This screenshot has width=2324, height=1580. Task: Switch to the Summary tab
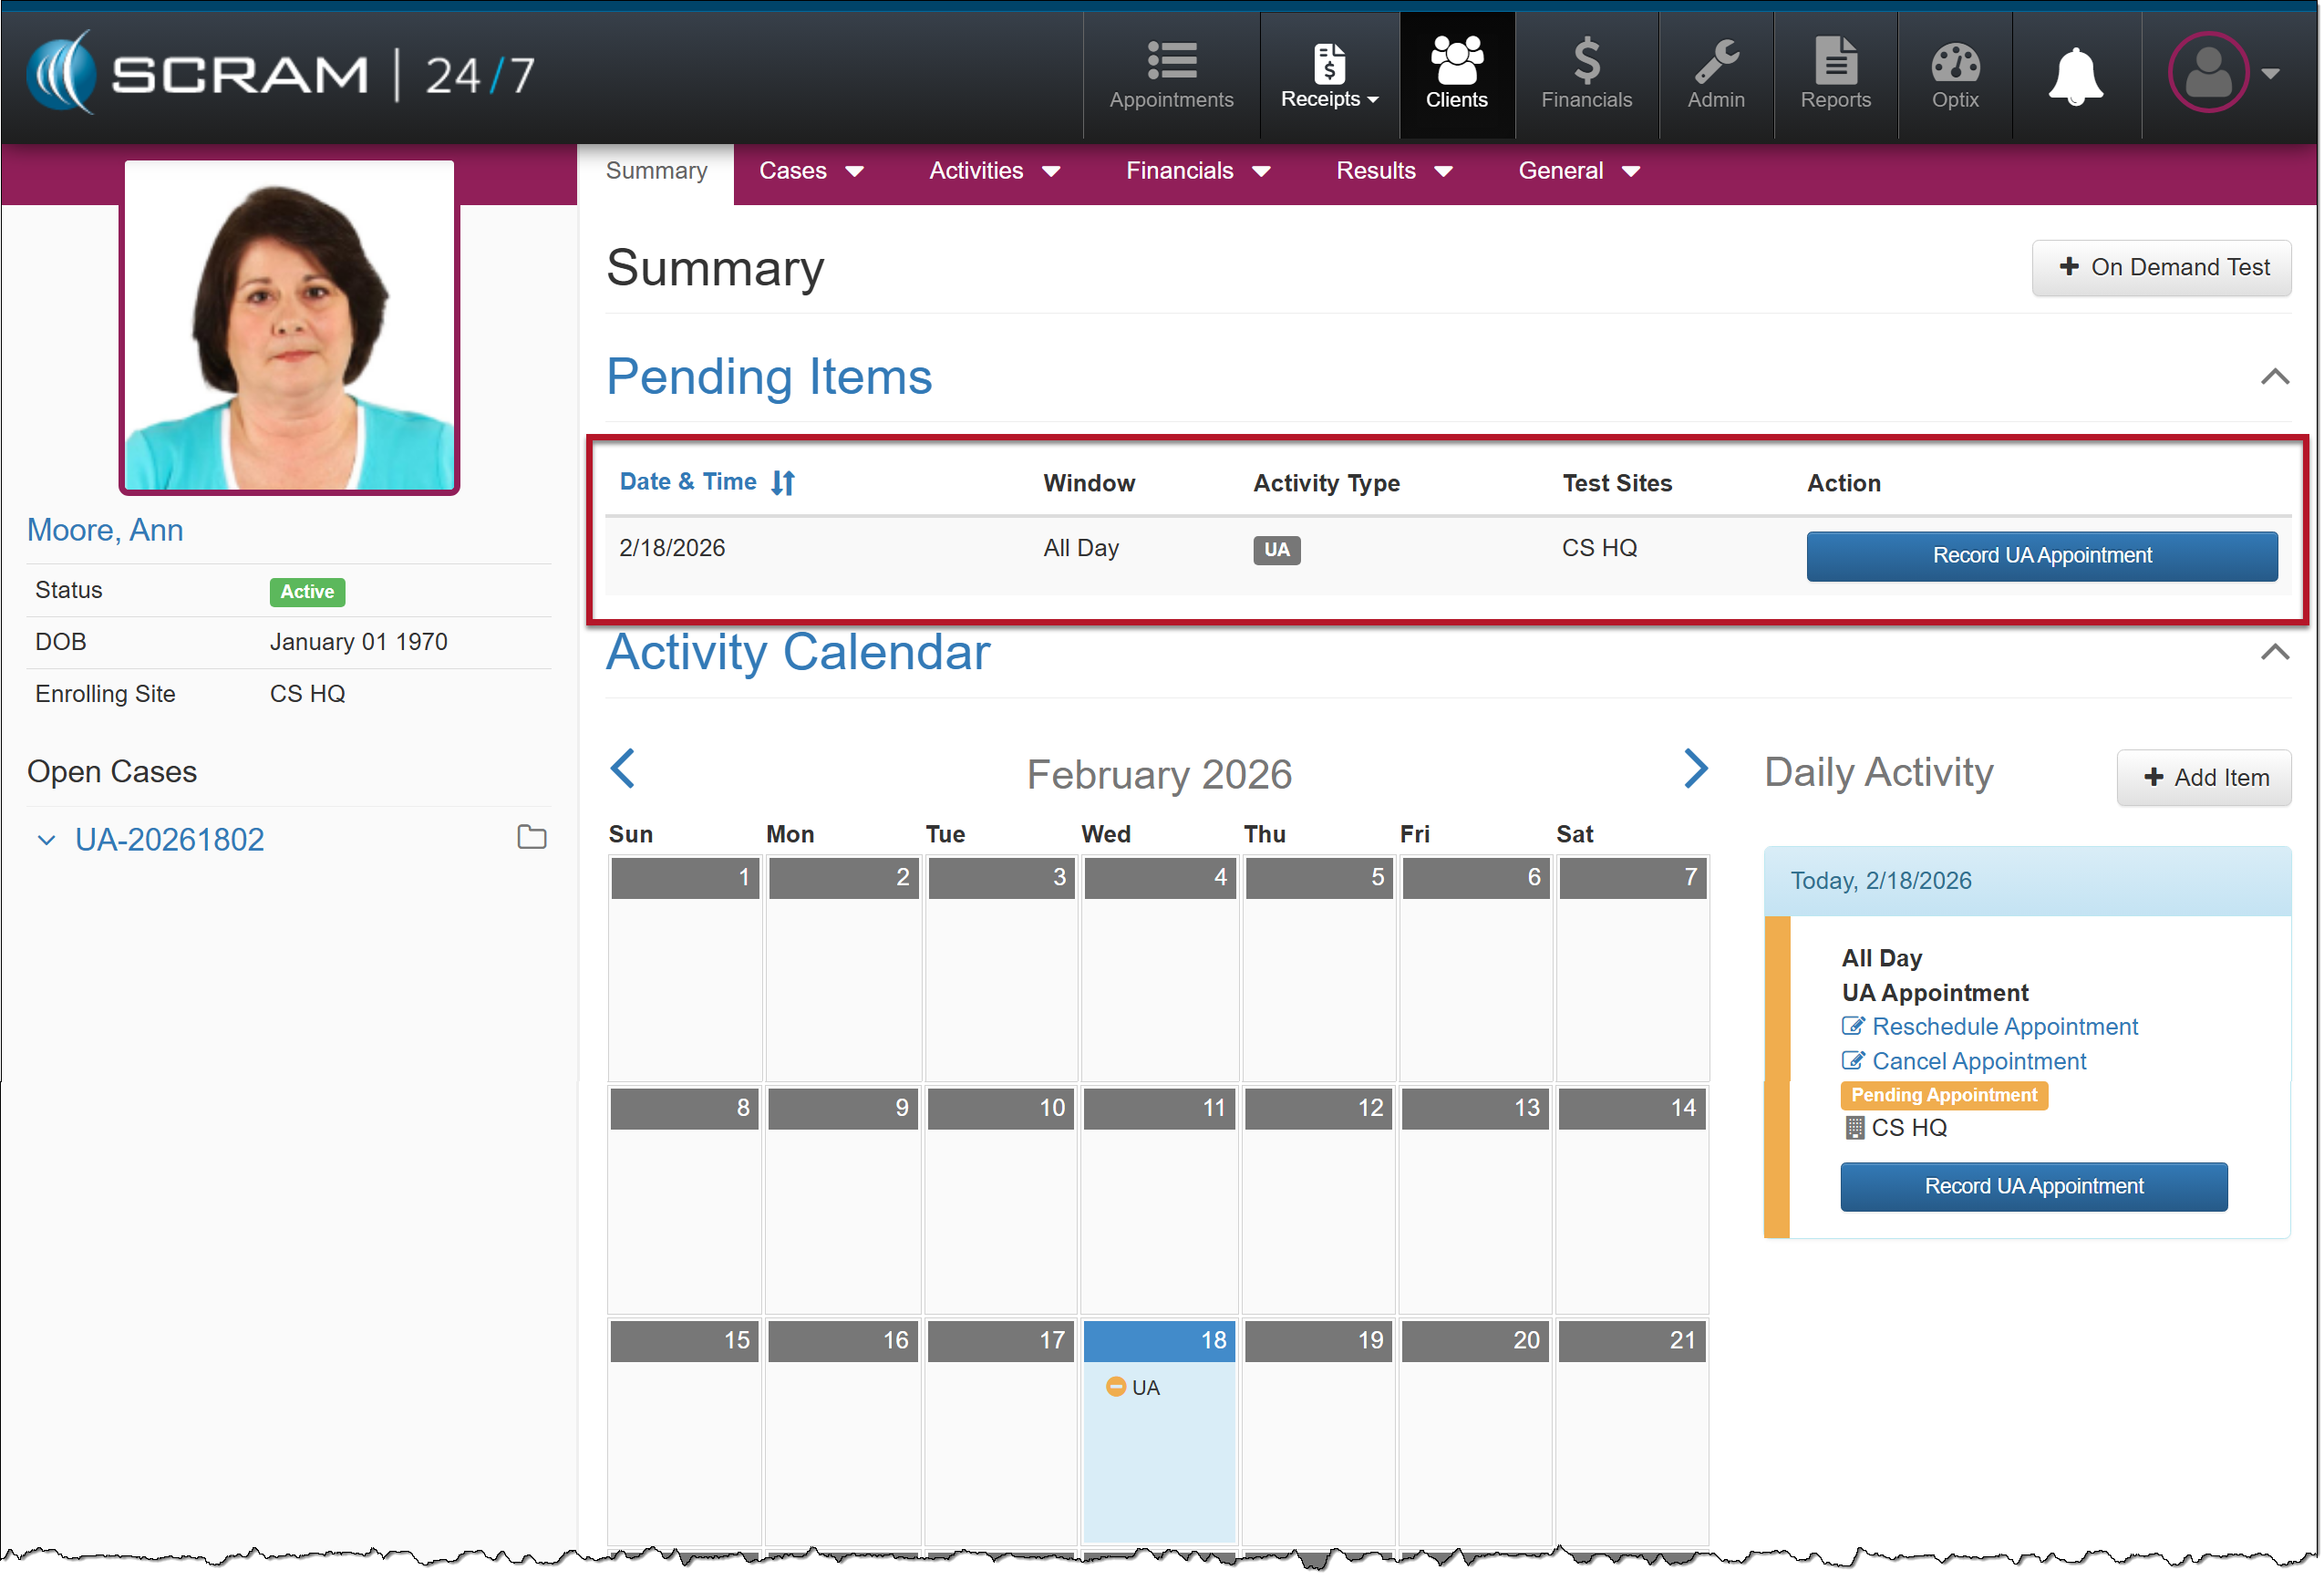click(x=656, y=171)
